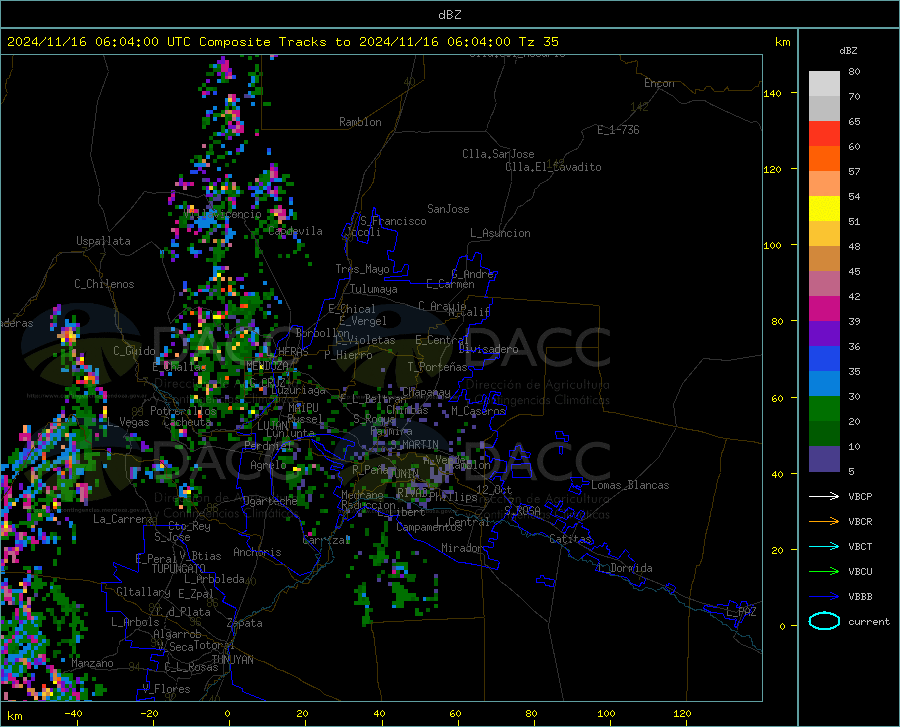Pick the purple 36-39 dBZ swatch

point(824,334)
